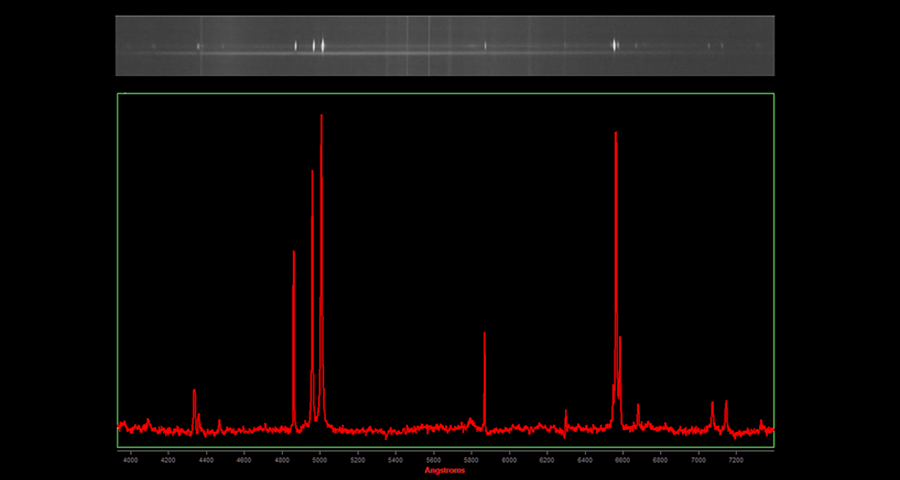
Task: Pick the small peak near 6300 Angstroms
Action: click(x=565, y=411)
